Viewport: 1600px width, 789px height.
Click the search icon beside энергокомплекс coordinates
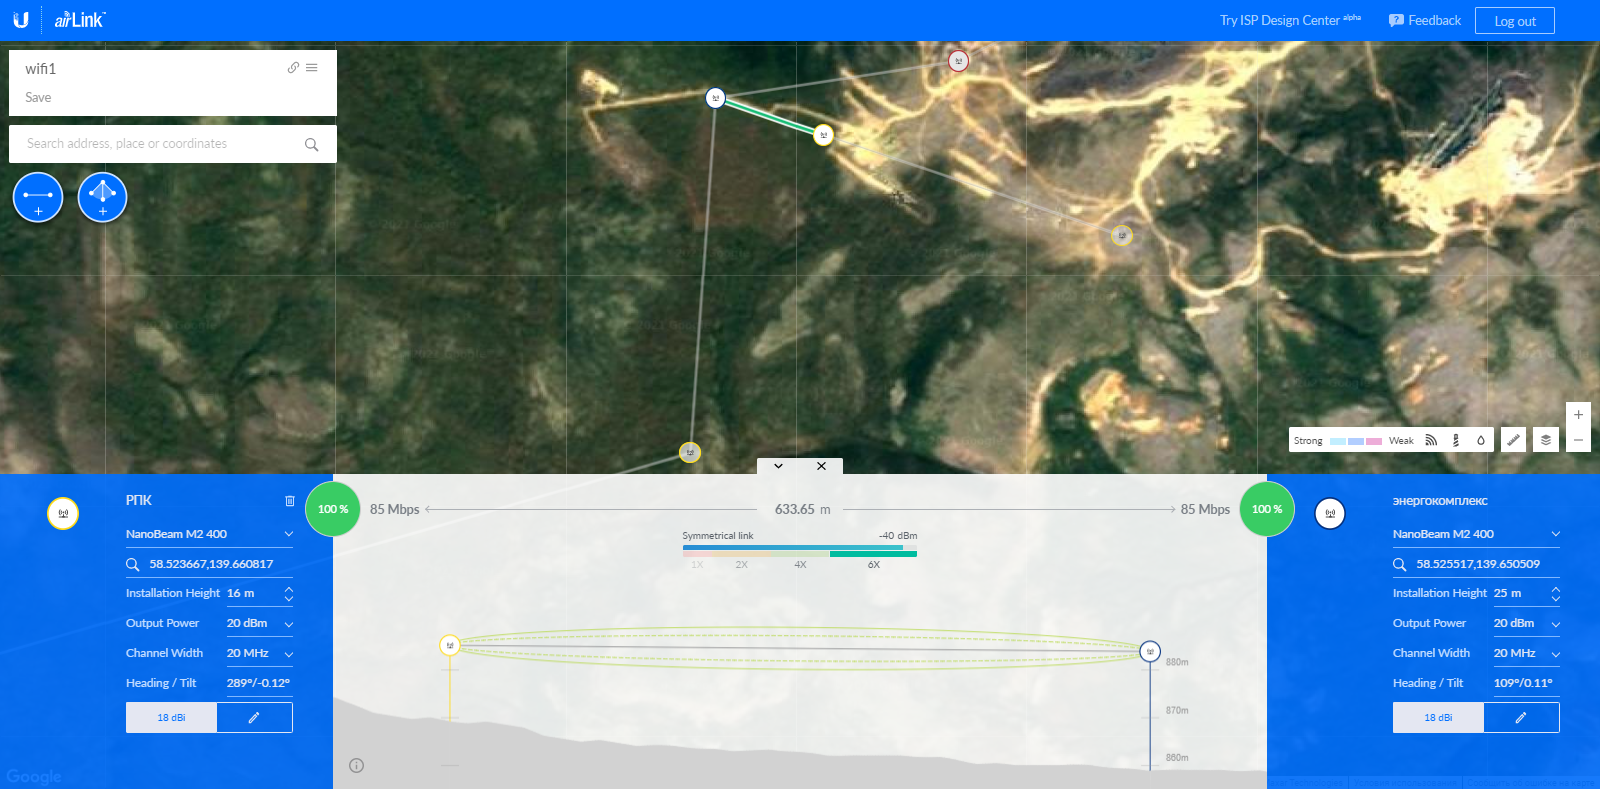pyautogui.click(x=1400, y=564)
